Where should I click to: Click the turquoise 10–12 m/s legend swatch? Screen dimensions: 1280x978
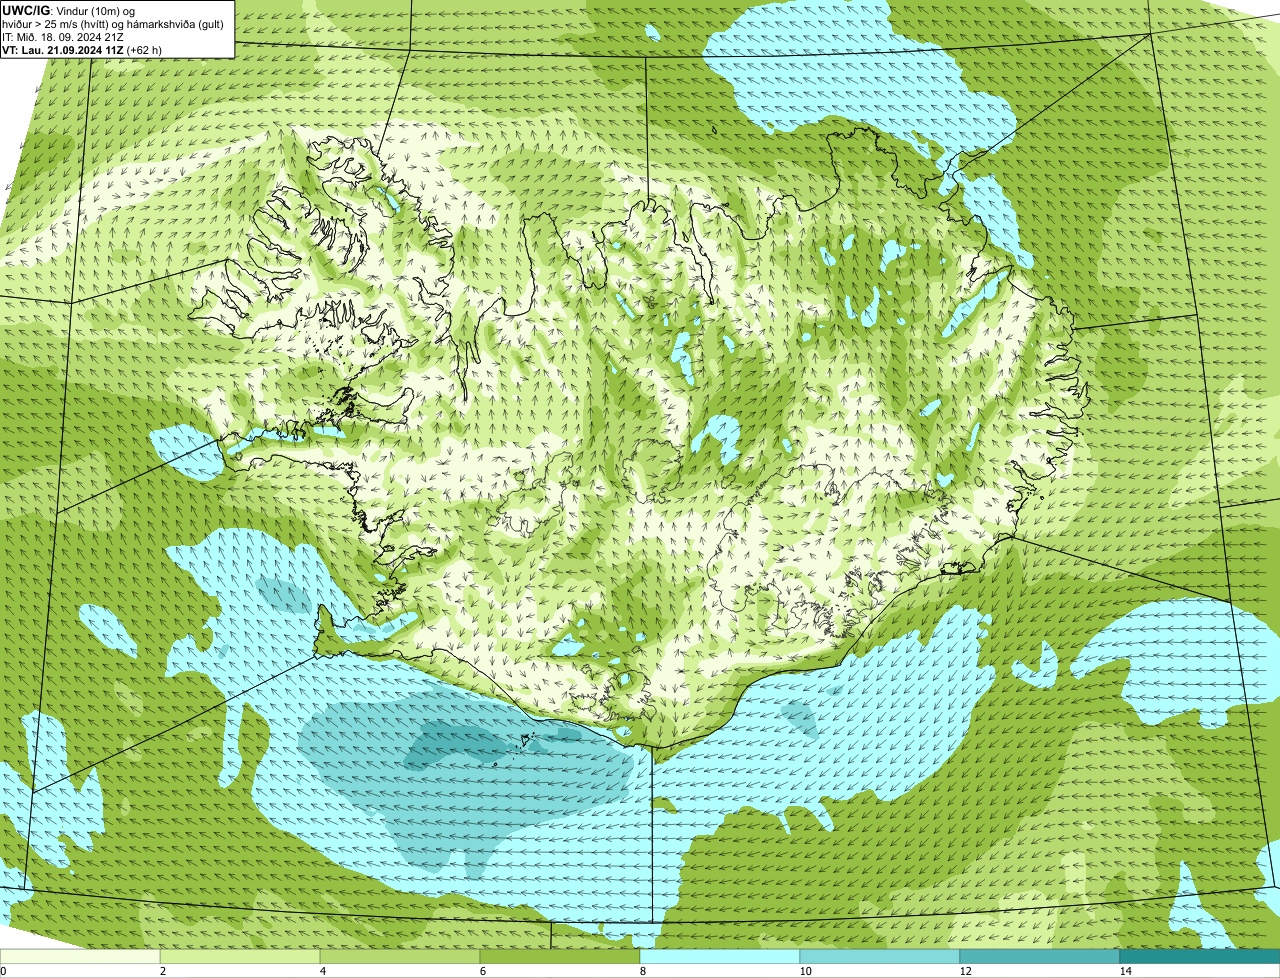pos(880,956)
